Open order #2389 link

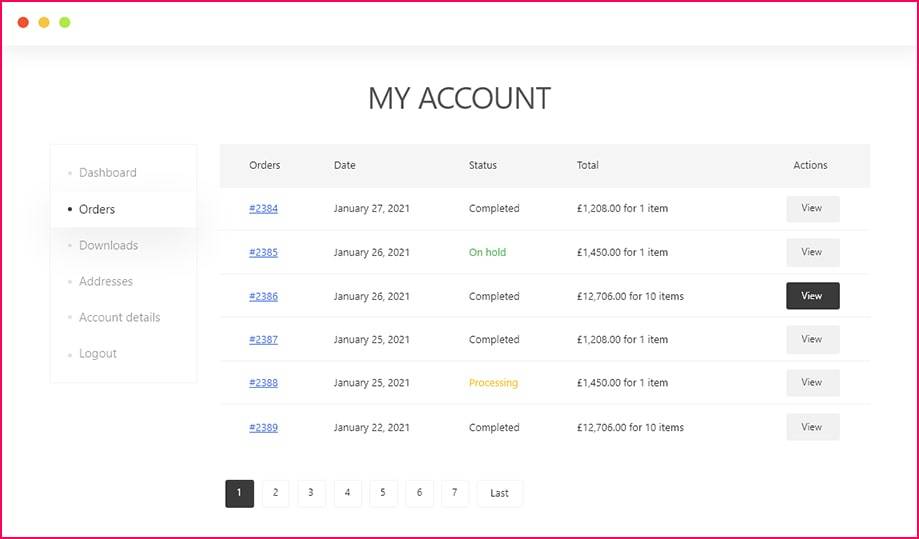tap(263, 428)
